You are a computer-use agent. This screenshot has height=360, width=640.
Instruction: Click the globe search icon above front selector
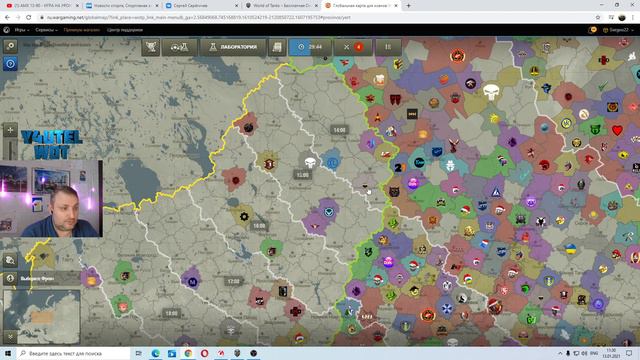[10, 260]
